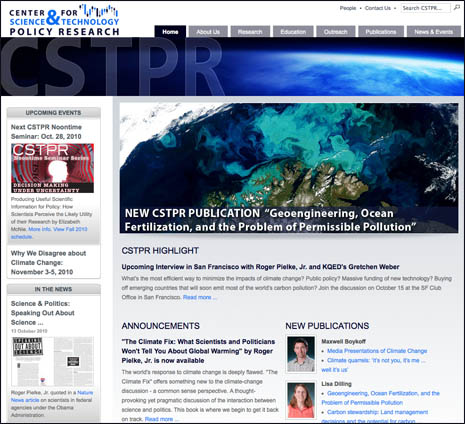
Task: Open Next CSTPR Noontime Seminar heading
Action: click(x=46, y=132)
